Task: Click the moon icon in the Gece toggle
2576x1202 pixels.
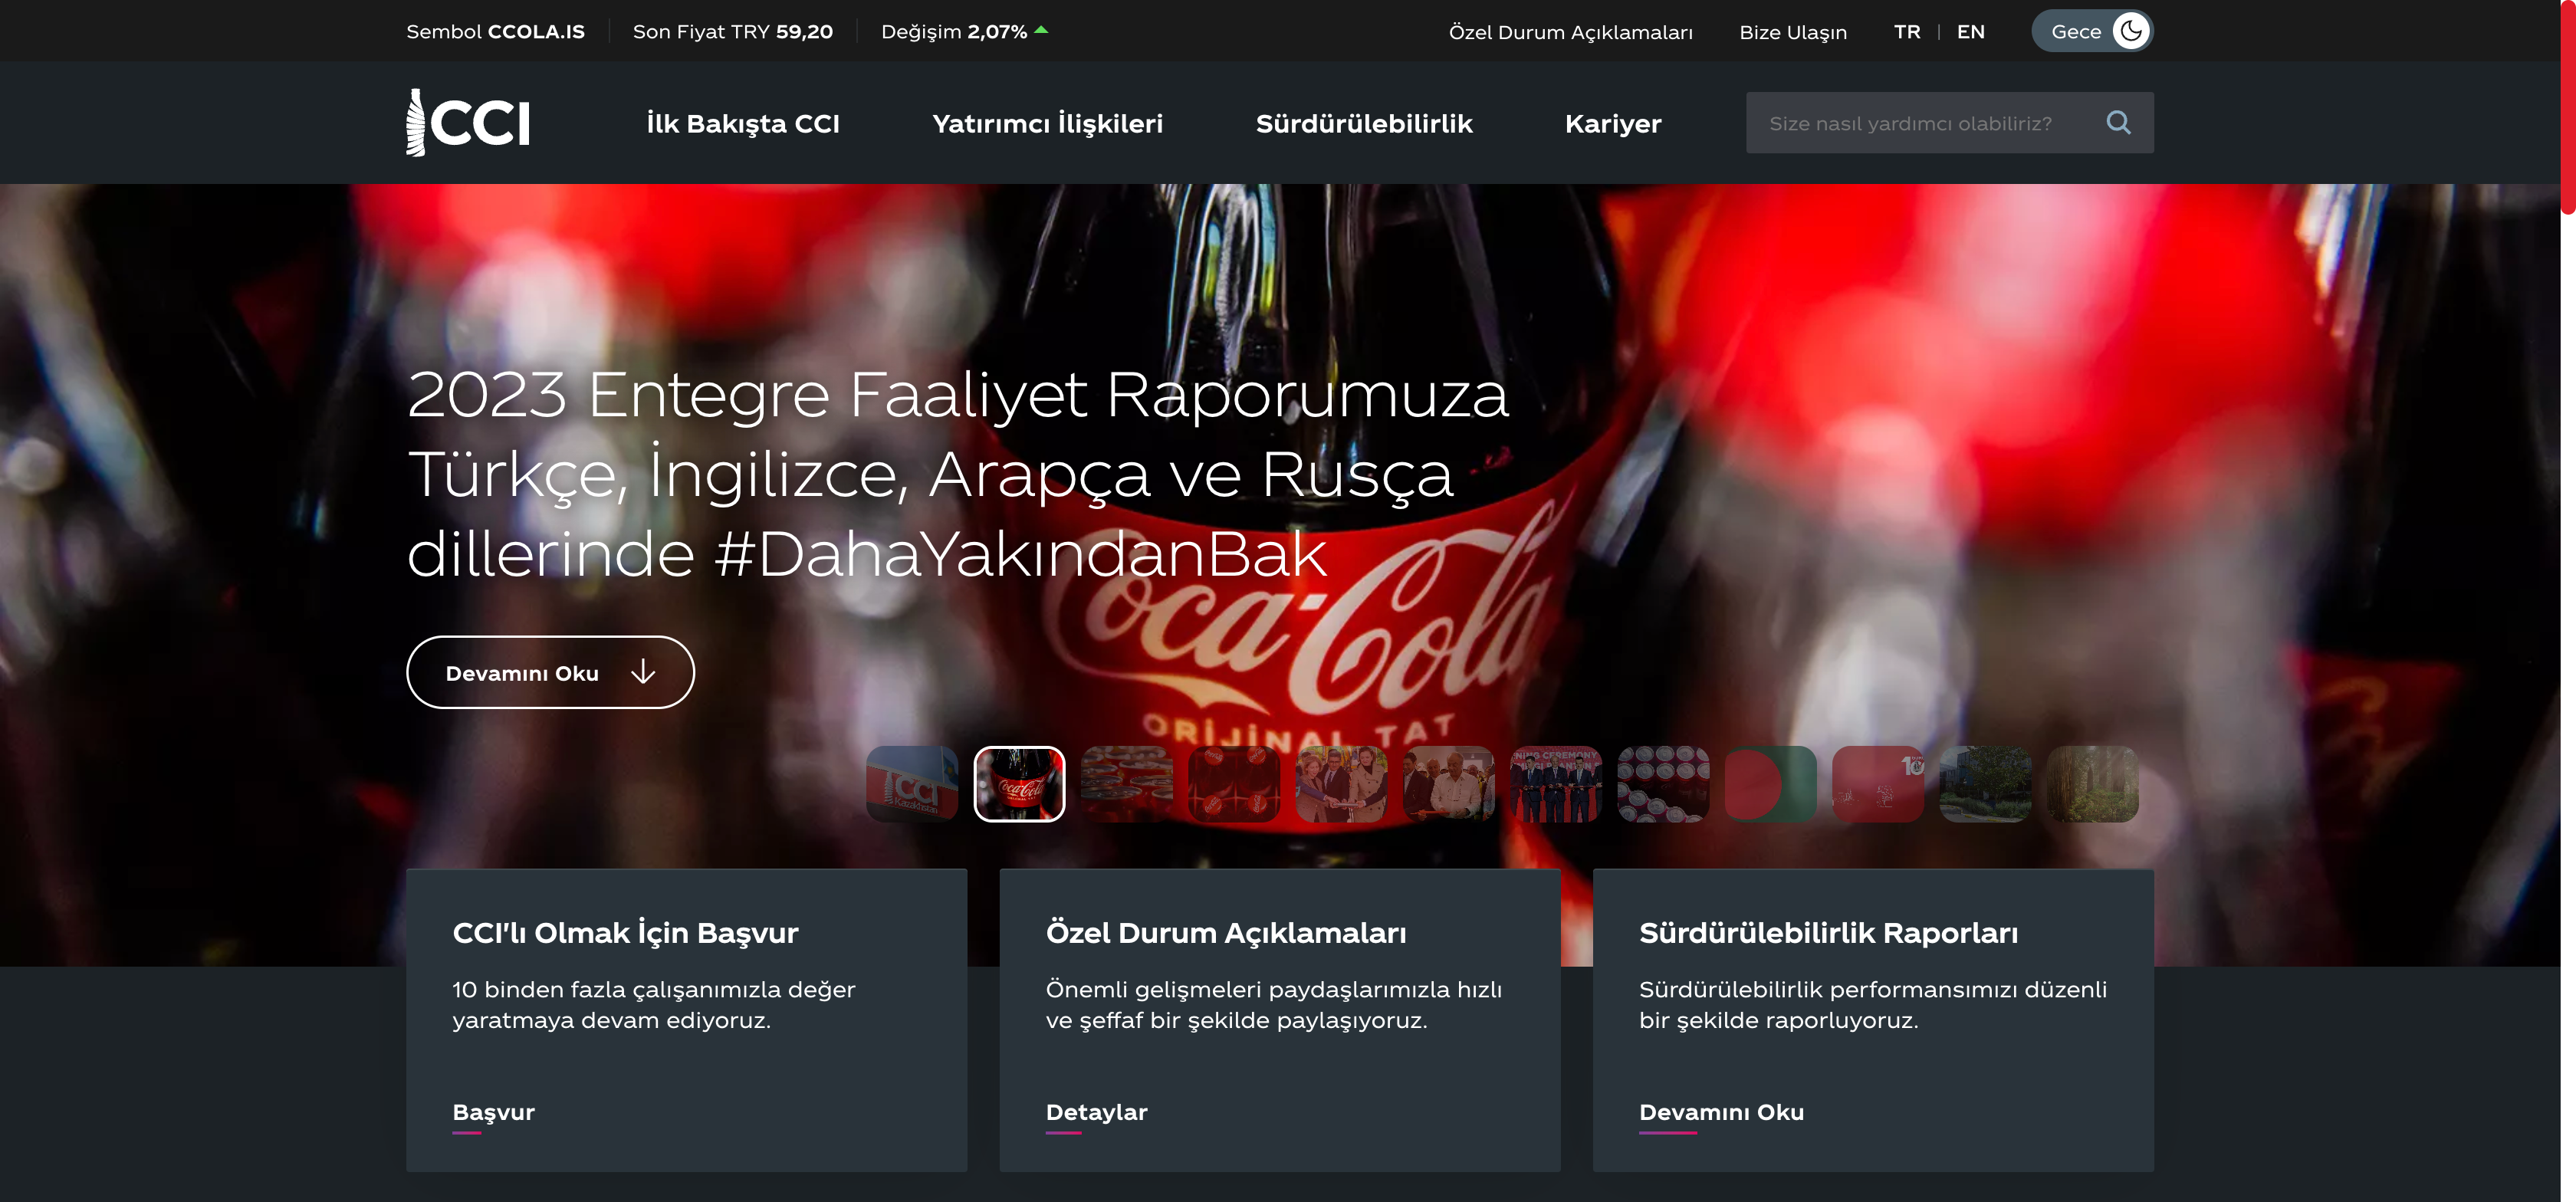Action: pos(2130,31)
